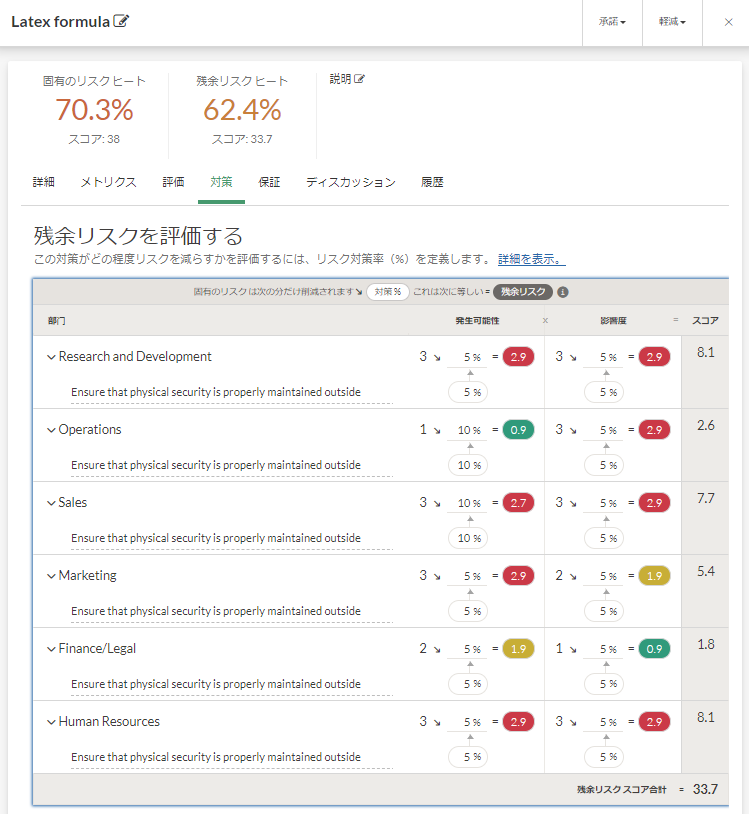Collapse the Finance/Legal department row
The width and height of the screenshot is (749, 814).
coord(51,649)
